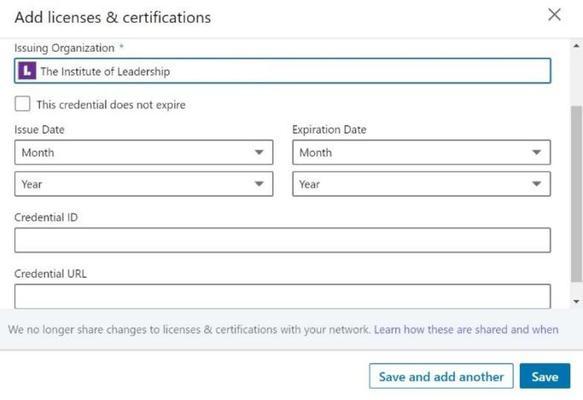
Task: Open Learn how these are shared link
Action: (x=466, y=329)
